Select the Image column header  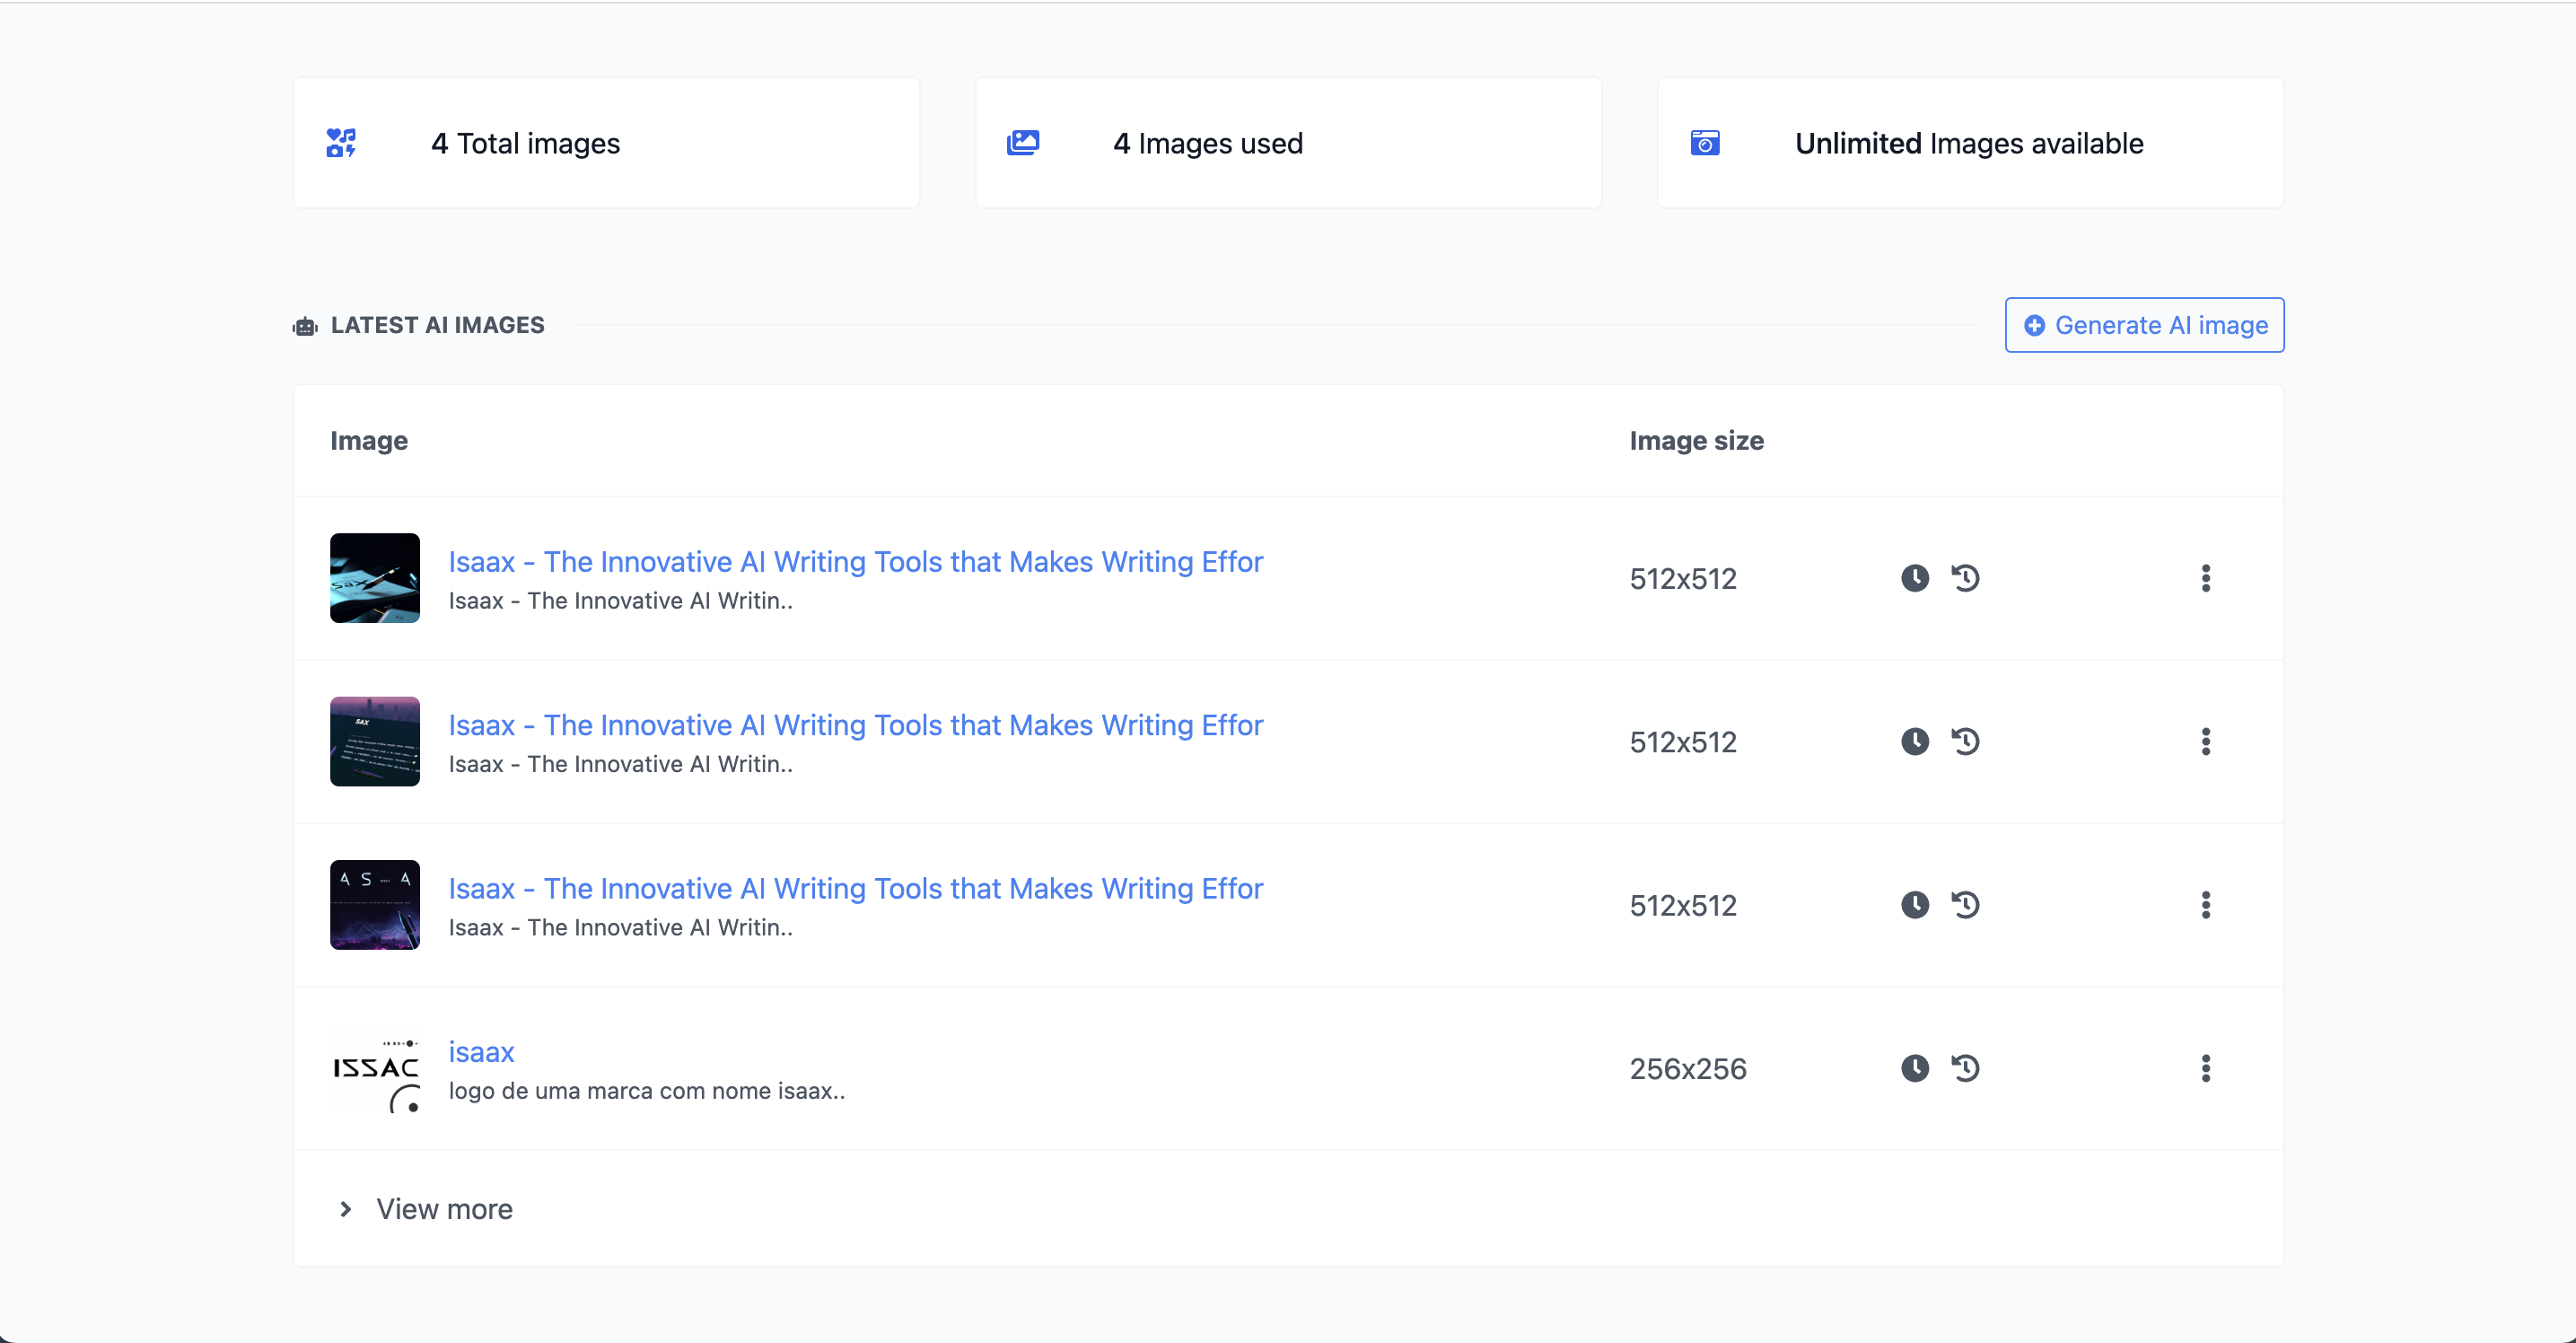point(367,440)
